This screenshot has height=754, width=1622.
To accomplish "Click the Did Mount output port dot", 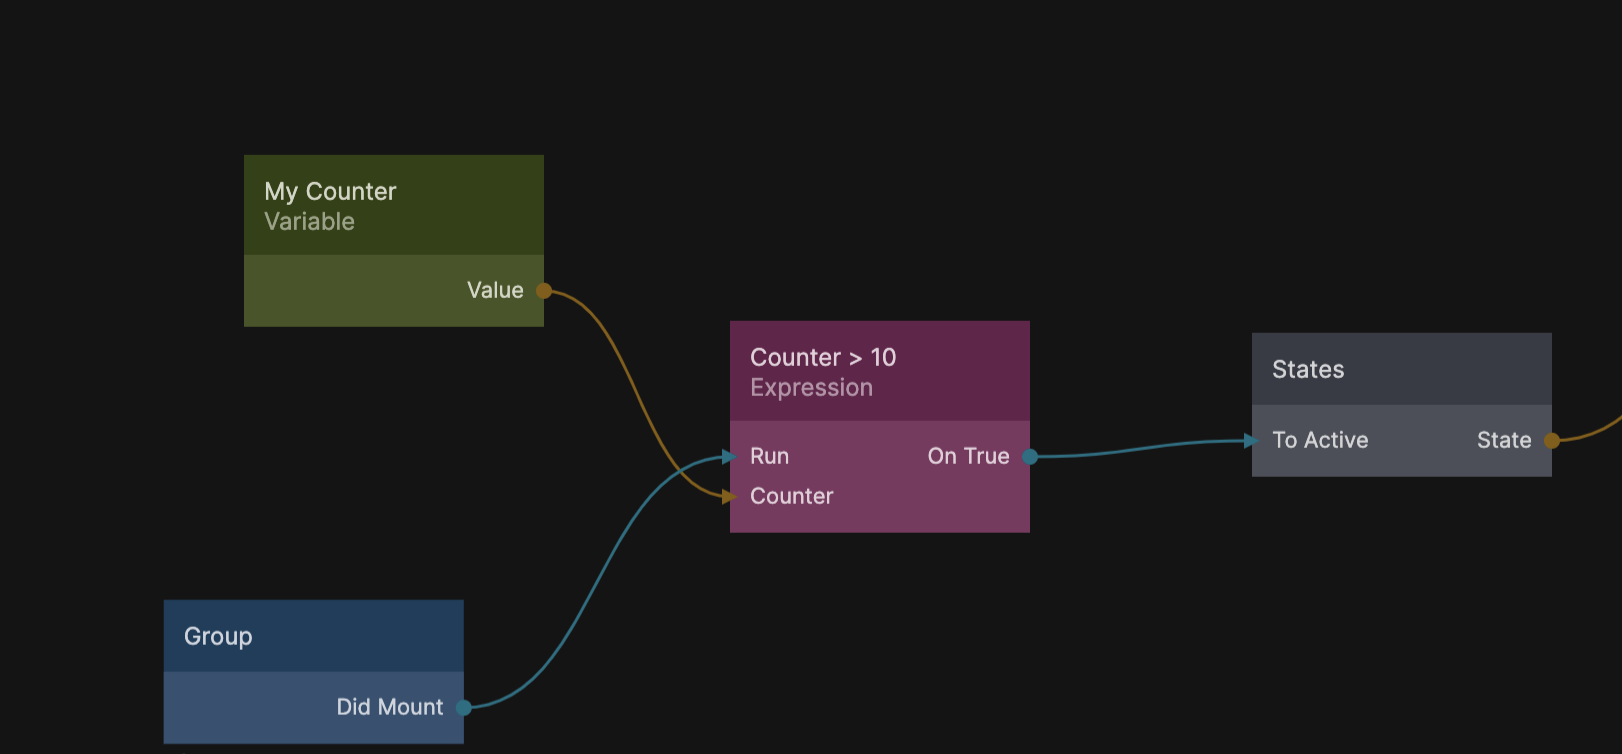I will point(464,708).
